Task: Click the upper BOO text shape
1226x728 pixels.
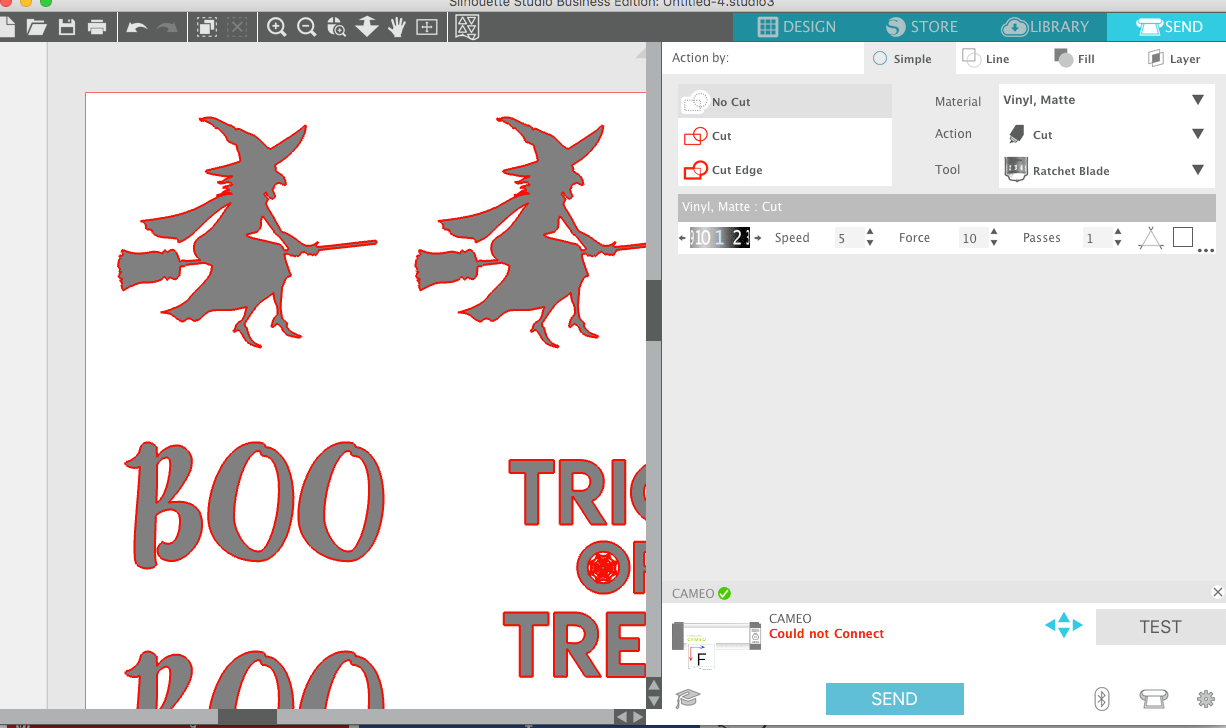Action: tap(254, 504)
